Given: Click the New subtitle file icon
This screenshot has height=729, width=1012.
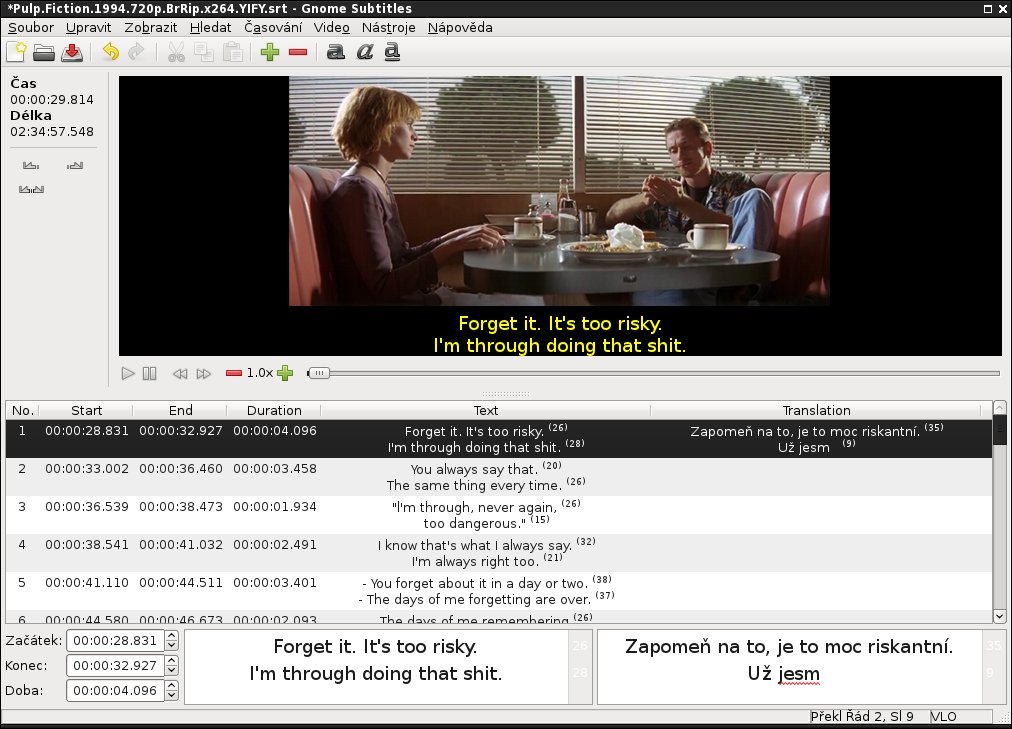Looking at the screenshot, I should tap(17, 53).
